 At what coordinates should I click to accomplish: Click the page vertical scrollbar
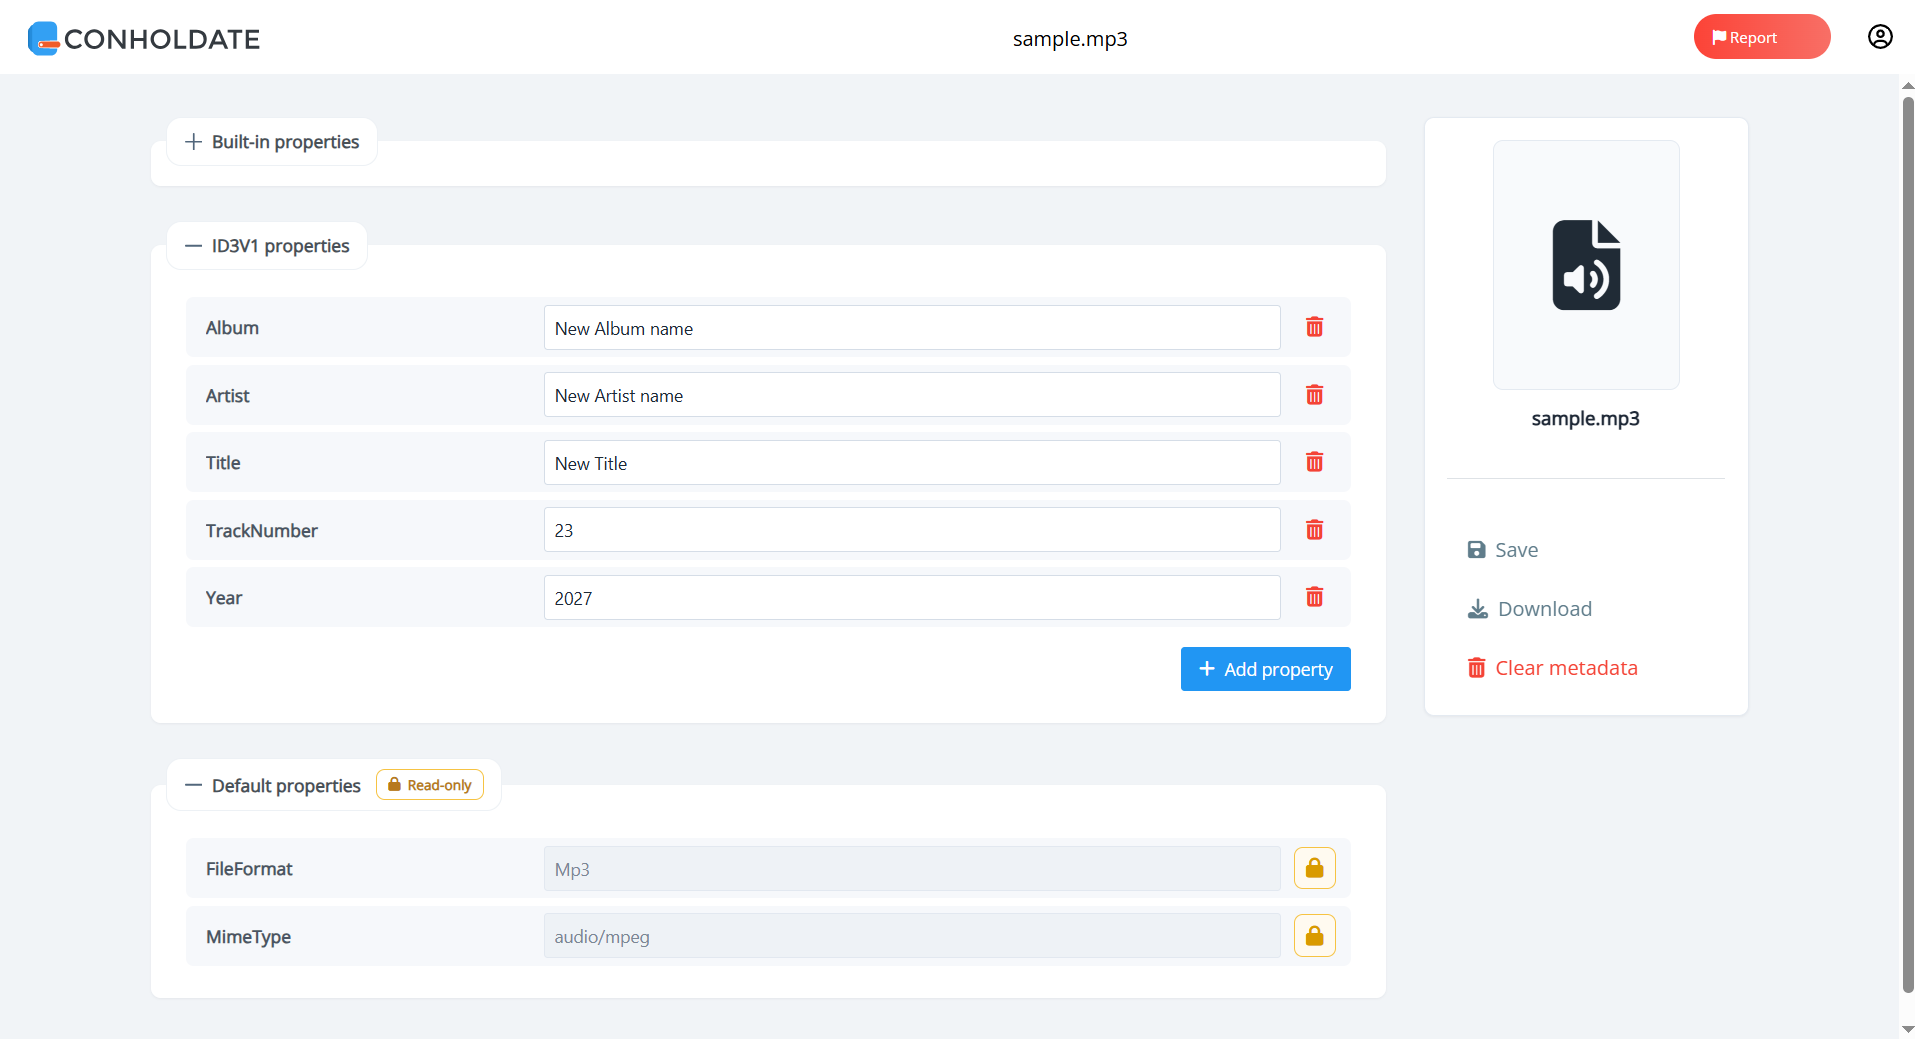click(1908, 545)
